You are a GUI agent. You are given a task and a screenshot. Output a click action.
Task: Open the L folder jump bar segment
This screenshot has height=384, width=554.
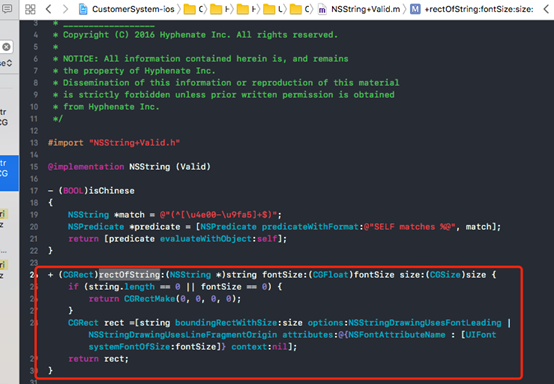(x=274, y=9)
